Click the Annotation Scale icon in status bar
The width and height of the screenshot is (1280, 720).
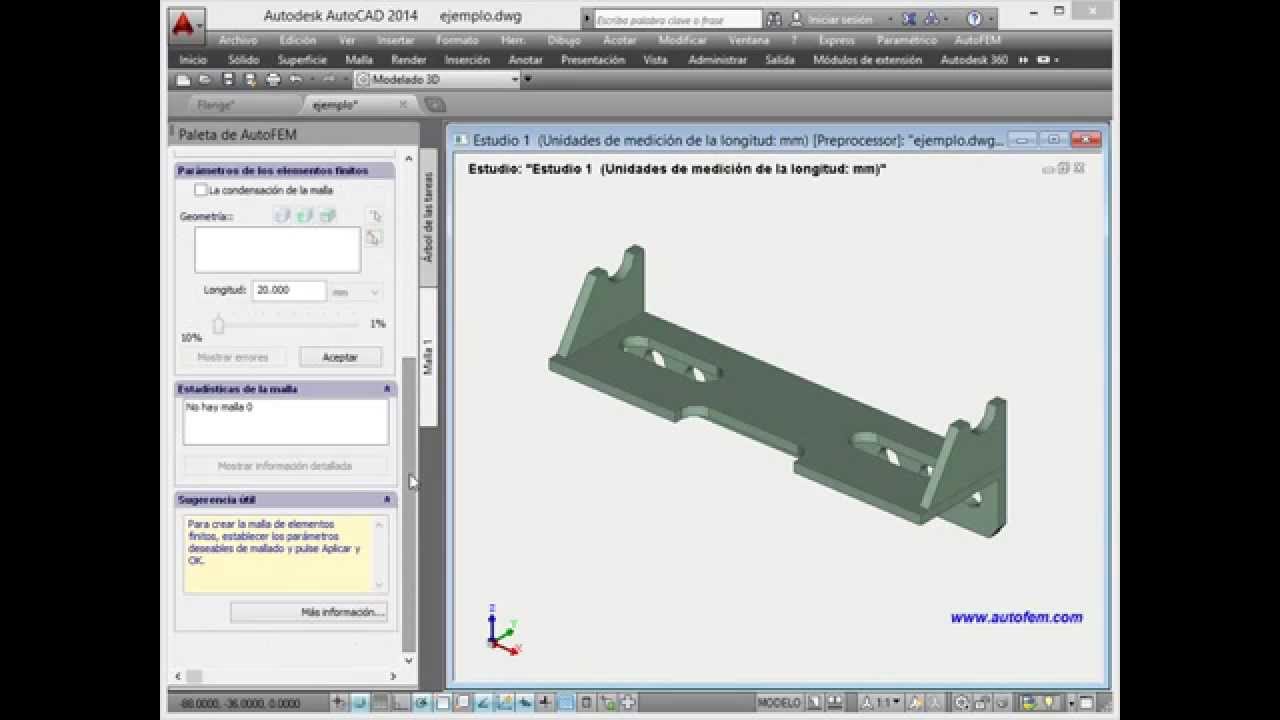click(867, 702)
